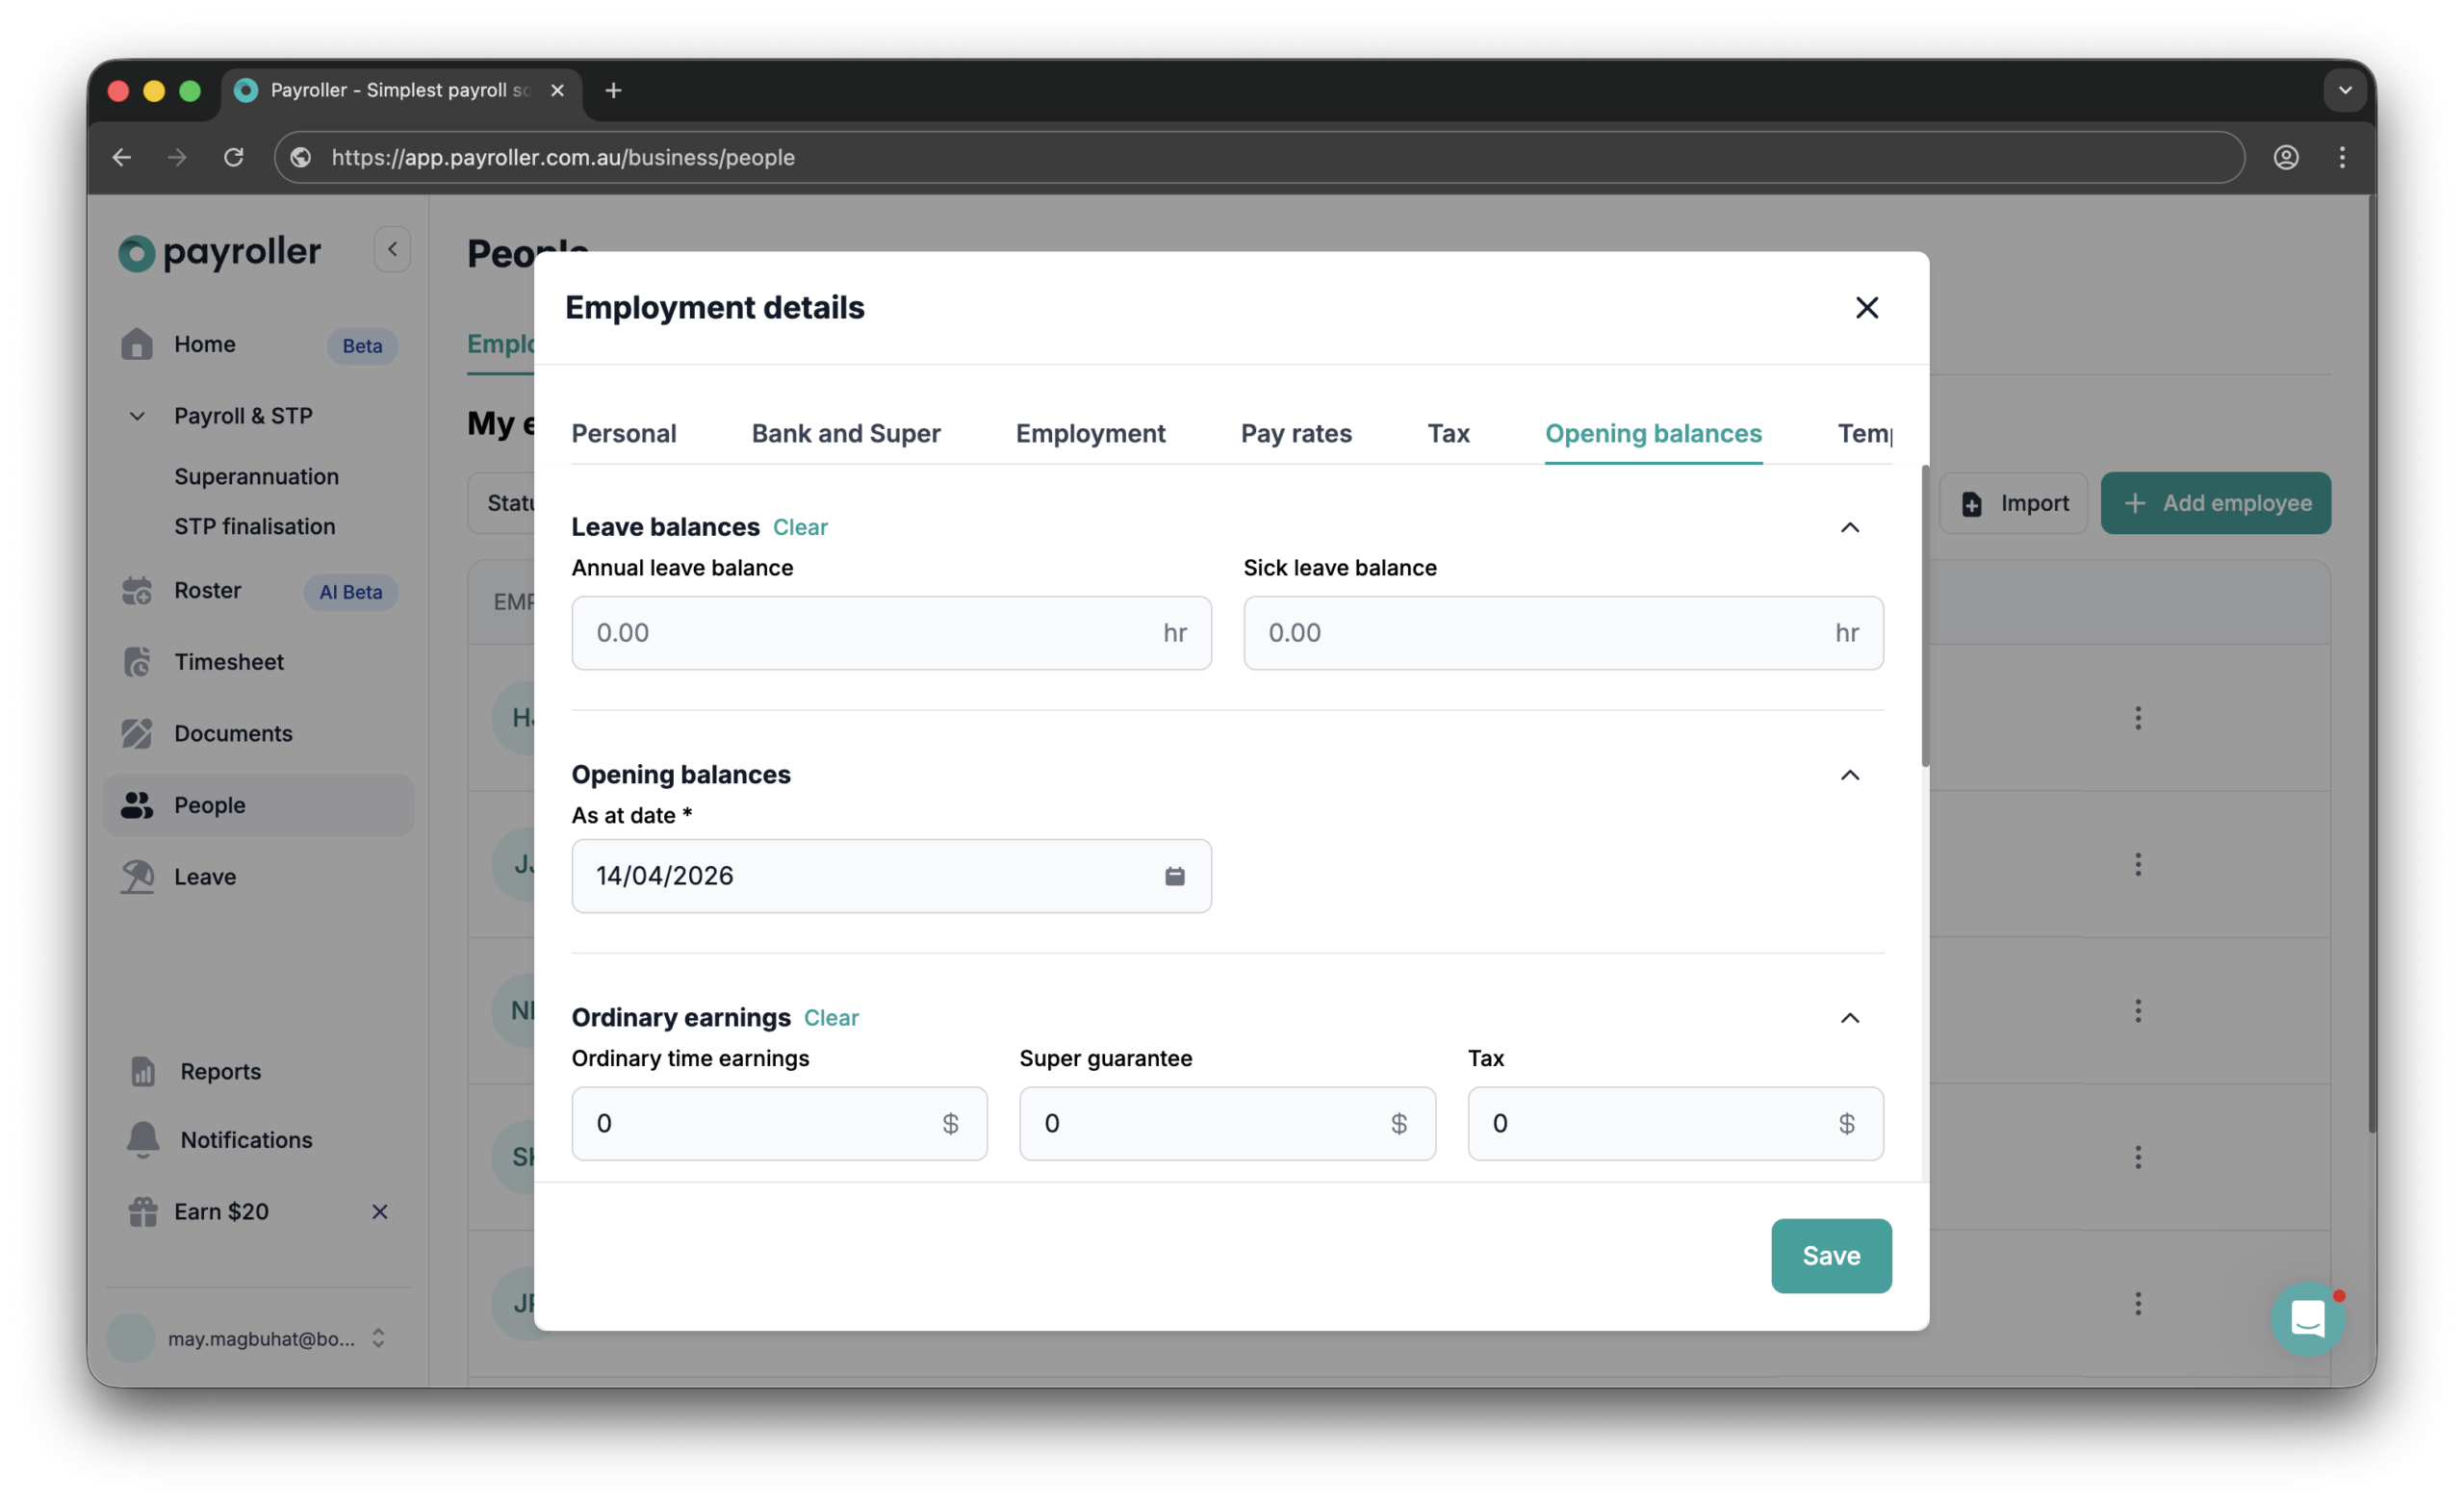2464x1503 pixels.
Task: Open the Roster section from sidebar
Action: (x=208, y=590)
